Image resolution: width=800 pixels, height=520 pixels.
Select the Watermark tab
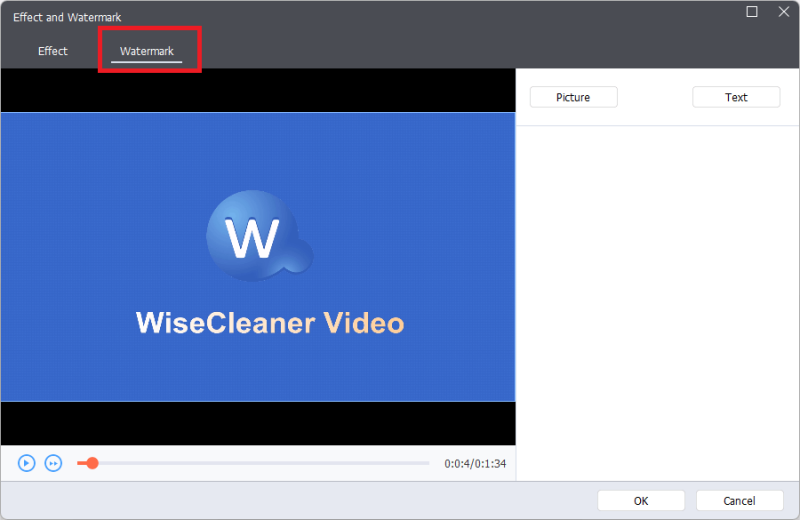tap(146, 51)
